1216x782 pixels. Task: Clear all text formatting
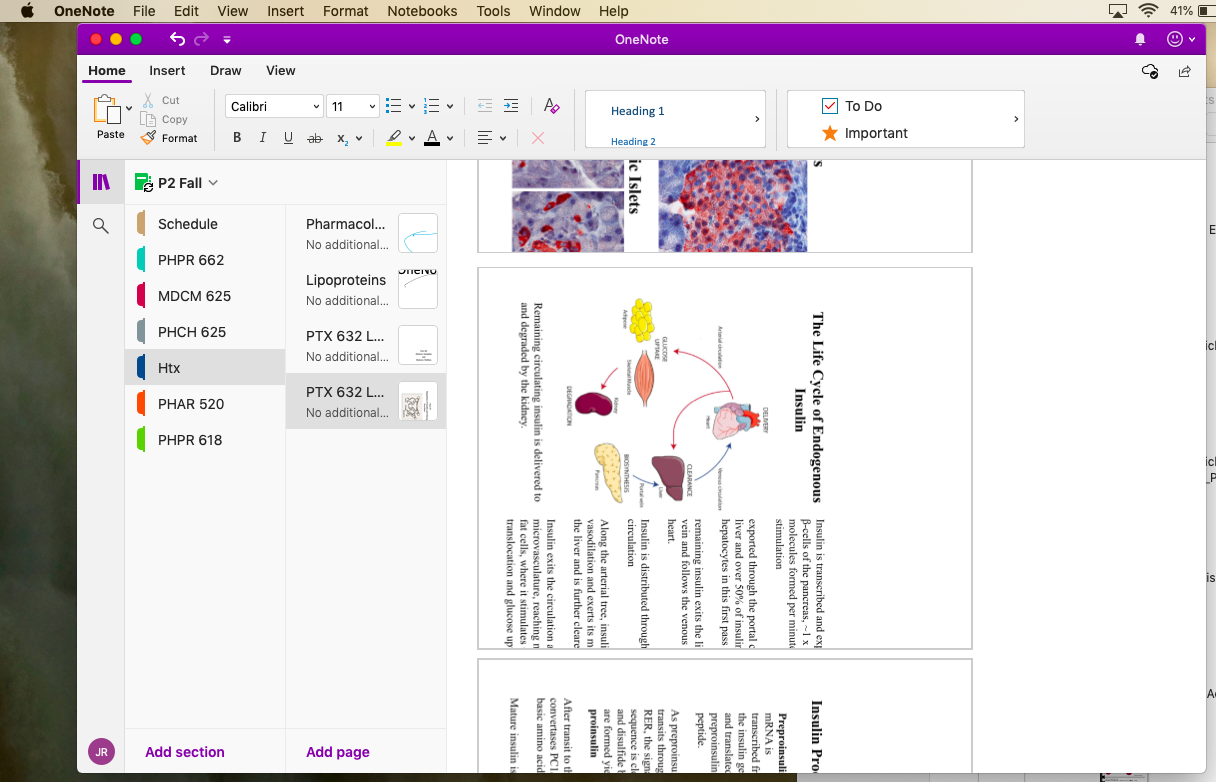pyautogui.click(x=551, y=106)
